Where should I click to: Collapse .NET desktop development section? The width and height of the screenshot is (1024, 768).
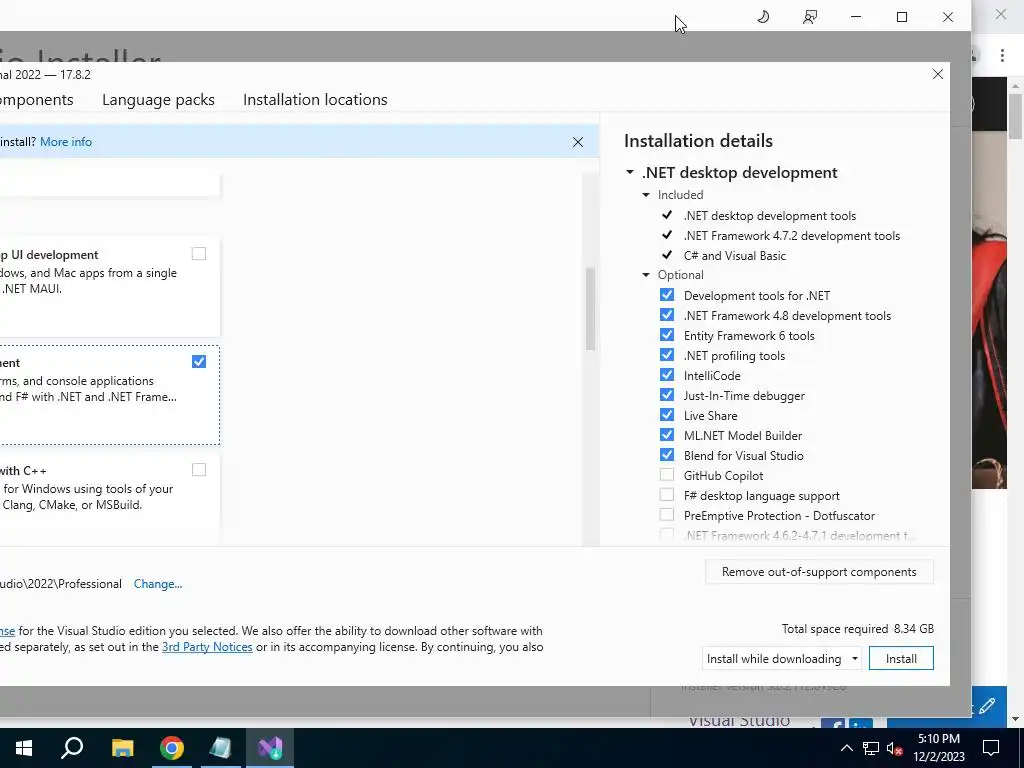(630, 172)
